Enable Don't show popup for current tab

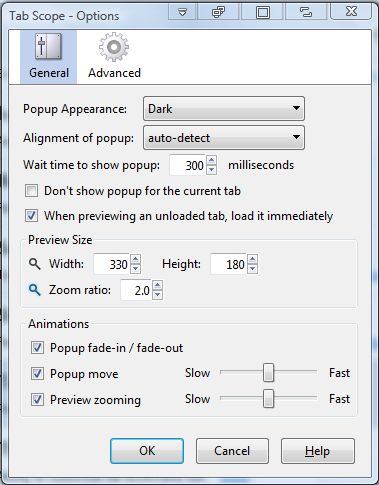pyautogui.click(x=31, y=191)
